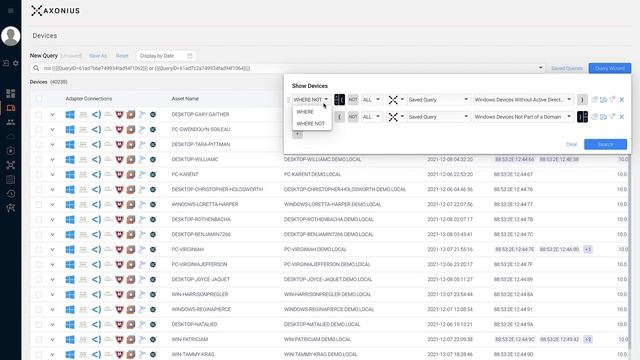
Task: Open the WHERE NOT dropdown
Action: tap(311, 100)
